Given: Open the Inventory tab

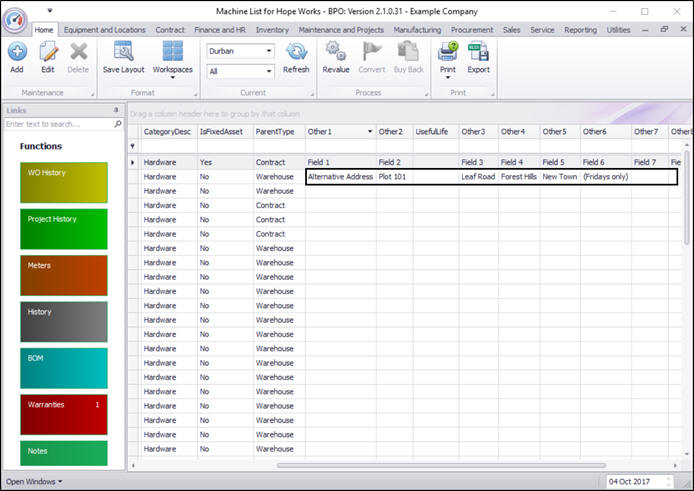Looking at the screenshot, I should pos(272,30).
